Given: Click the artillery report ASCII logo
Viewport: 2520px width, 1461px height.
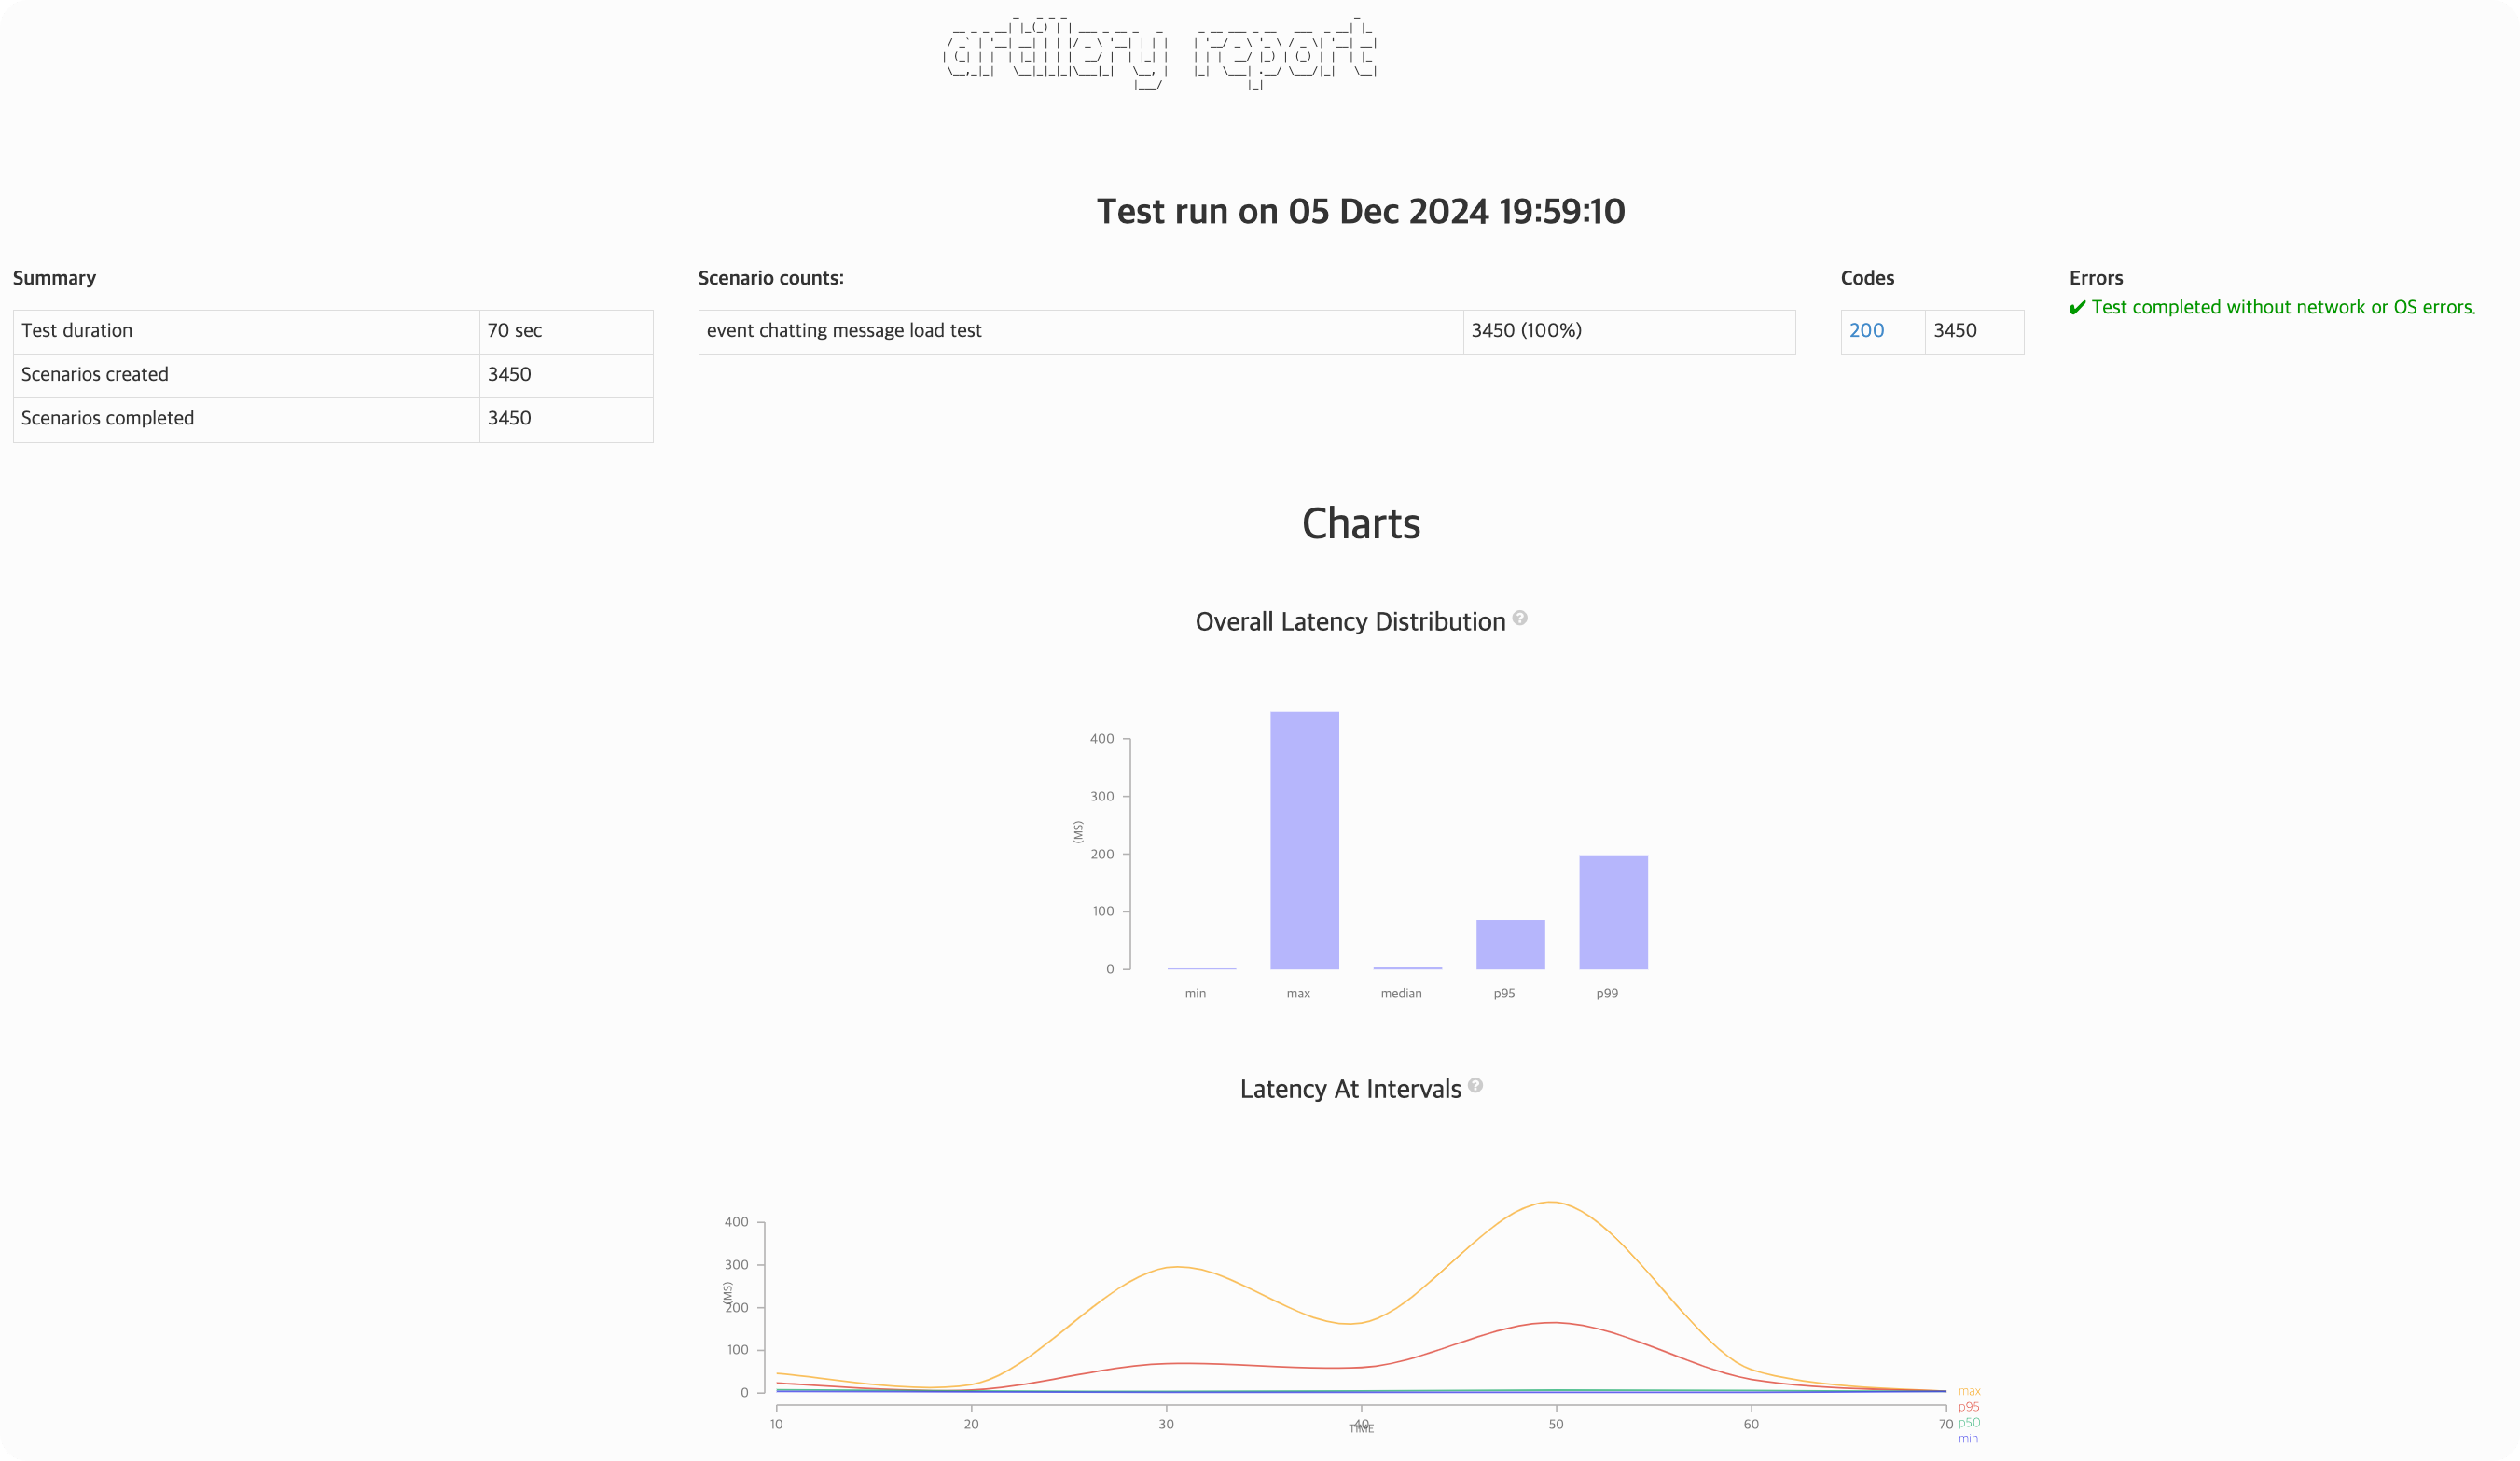Looking at the screenshot, I should pos(1160,52).
